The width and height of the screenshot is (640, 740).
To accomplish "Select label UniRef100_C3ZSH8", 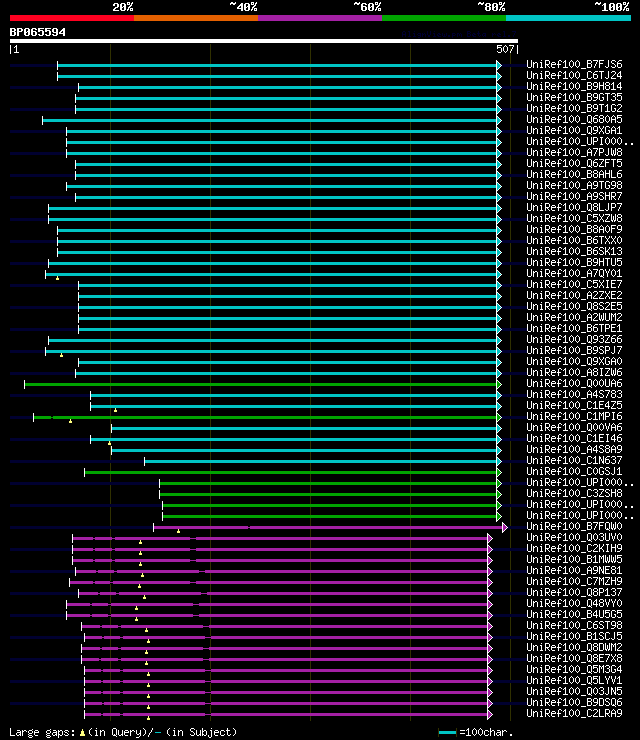I will (574, 493).
